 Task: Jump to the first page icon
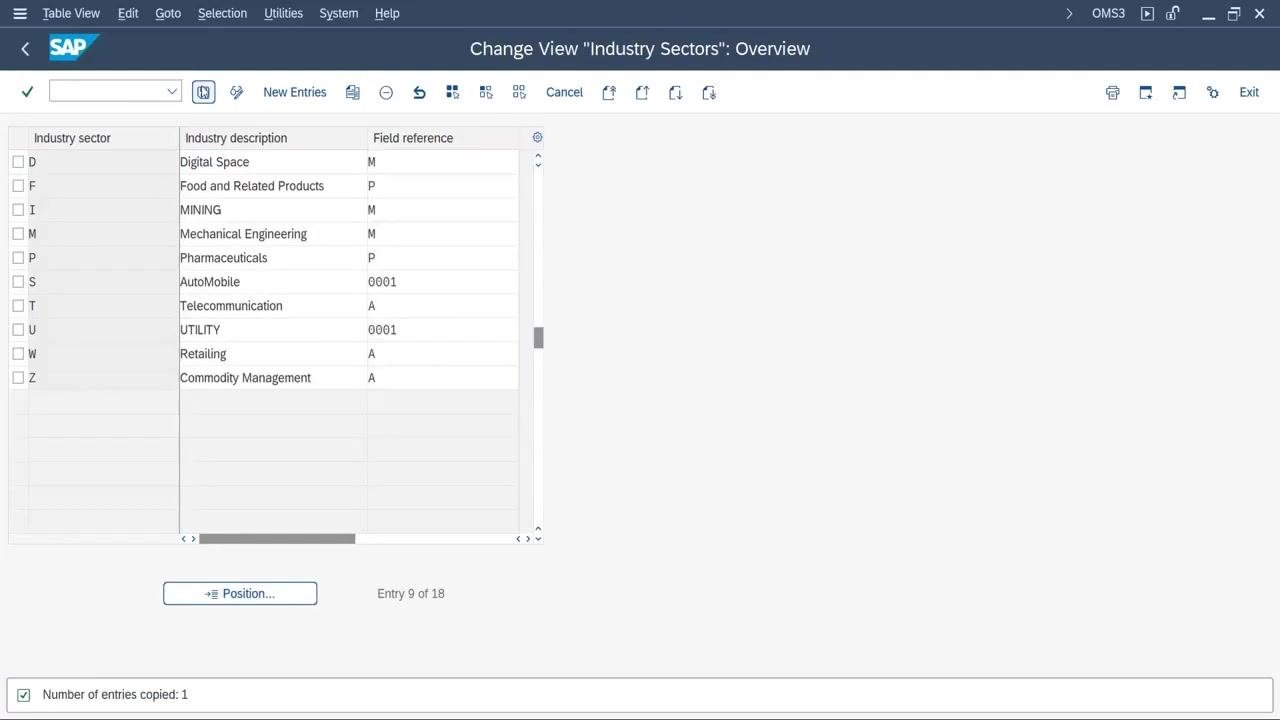pos(609,92)
